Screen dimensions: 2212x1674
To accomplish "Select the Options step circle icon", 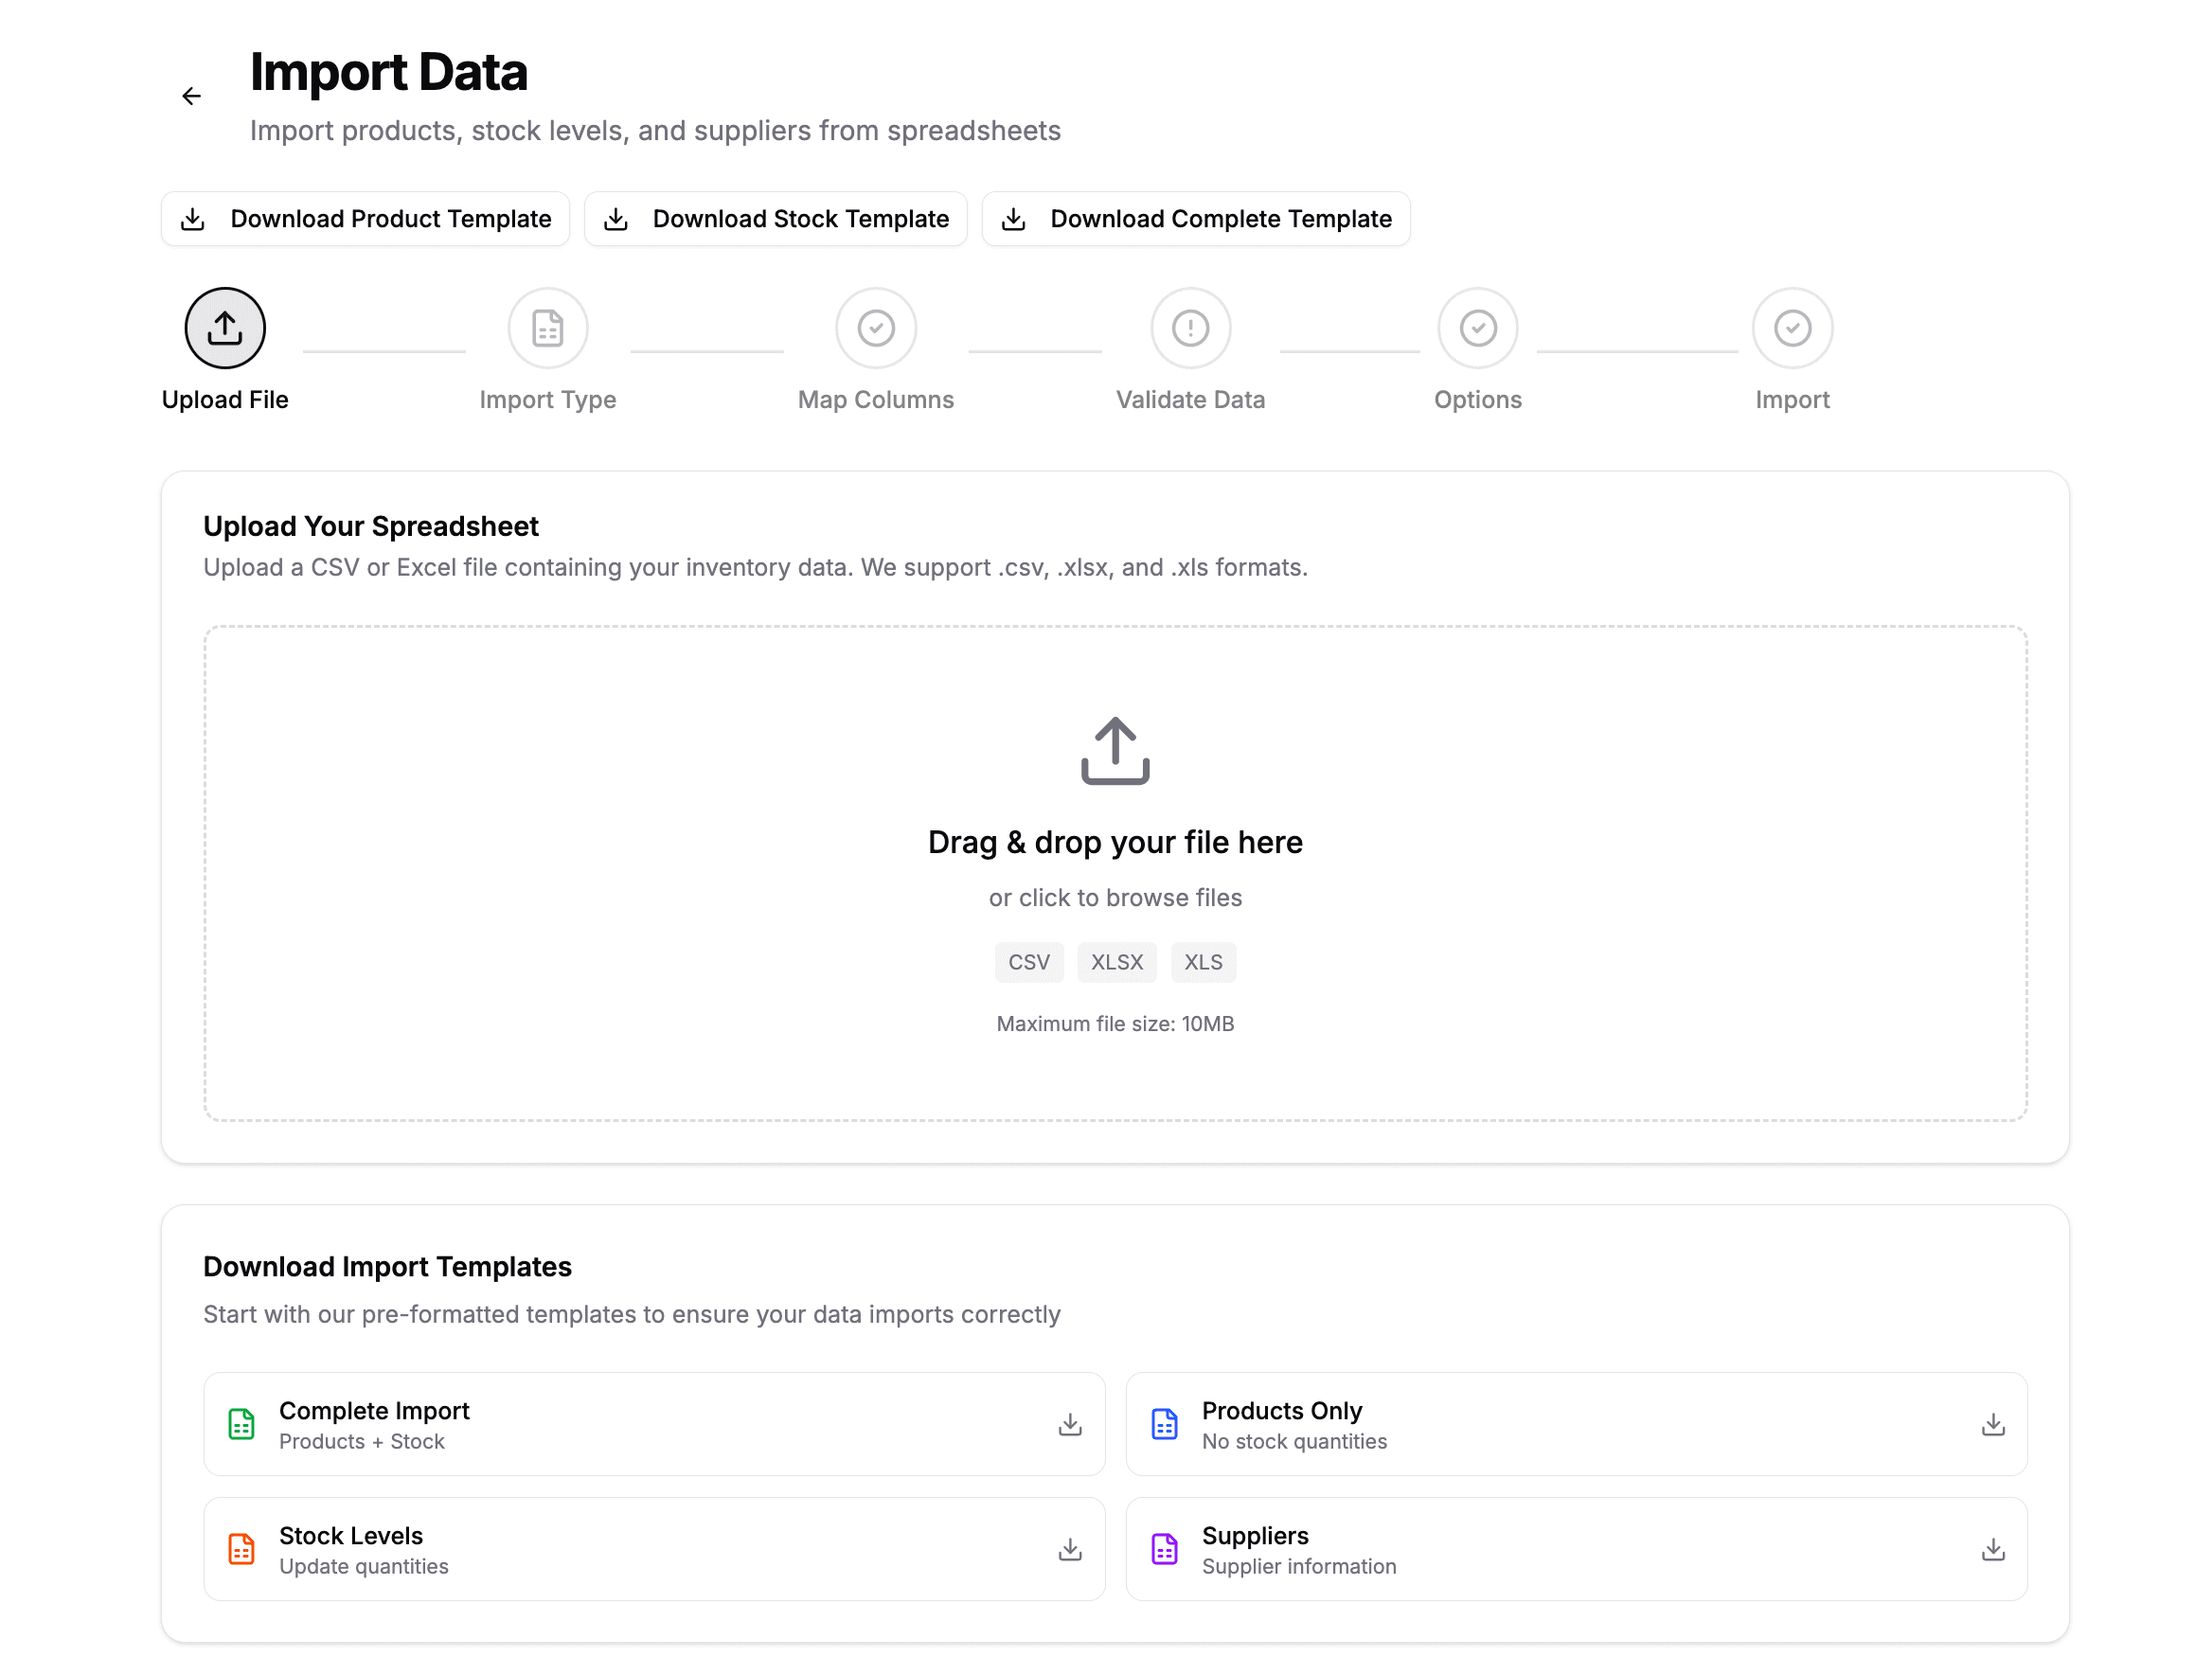I will click(1478, 327).
